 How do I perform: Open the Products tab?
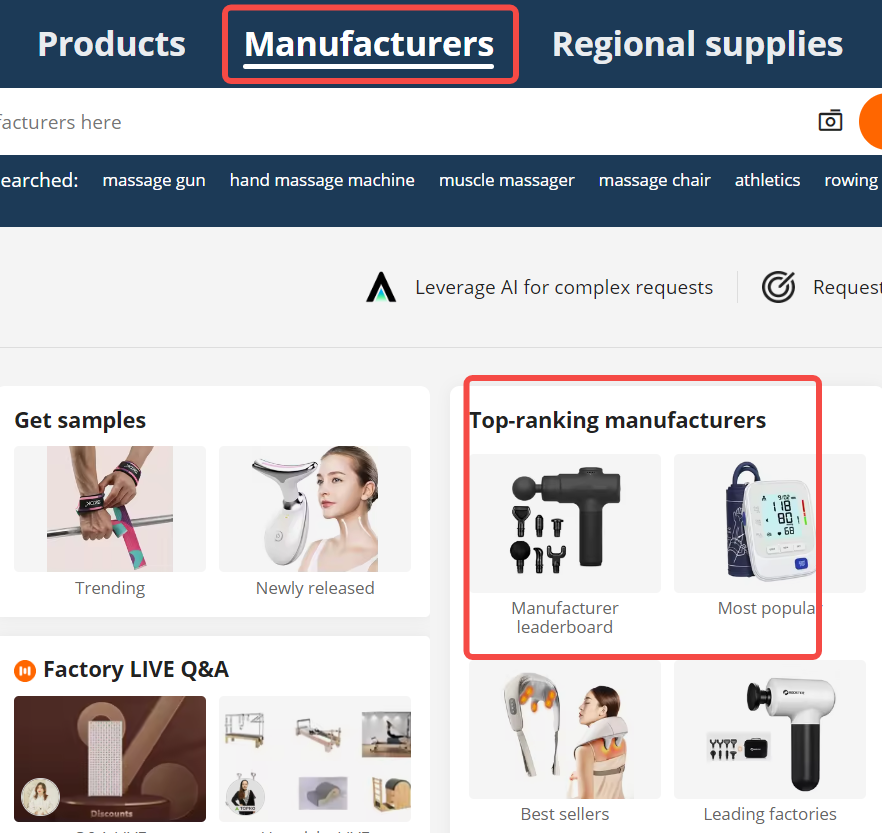point(111,44)
